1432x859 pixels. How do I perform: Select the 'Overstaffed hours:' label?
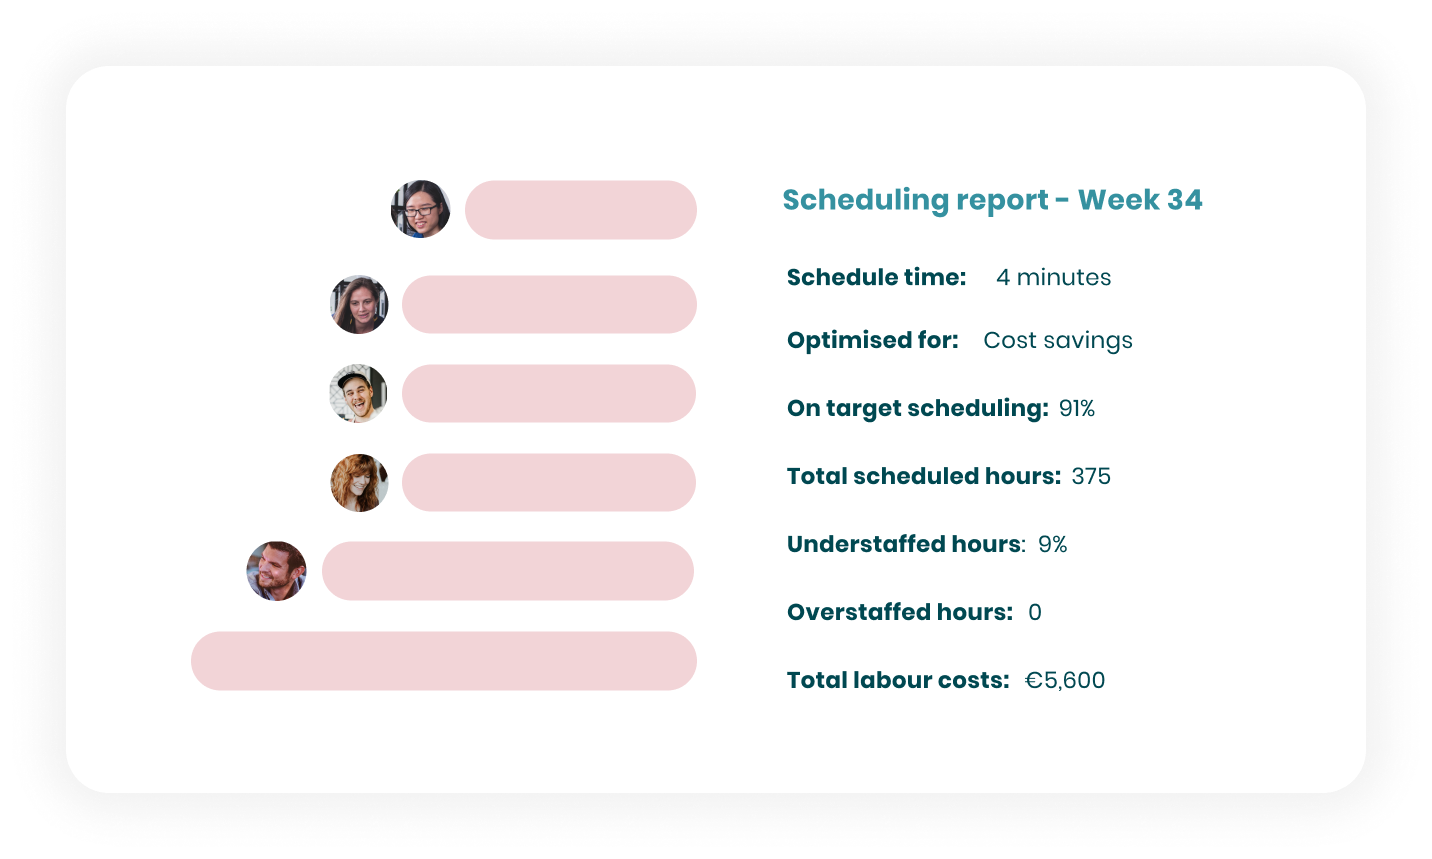point(899,612)
